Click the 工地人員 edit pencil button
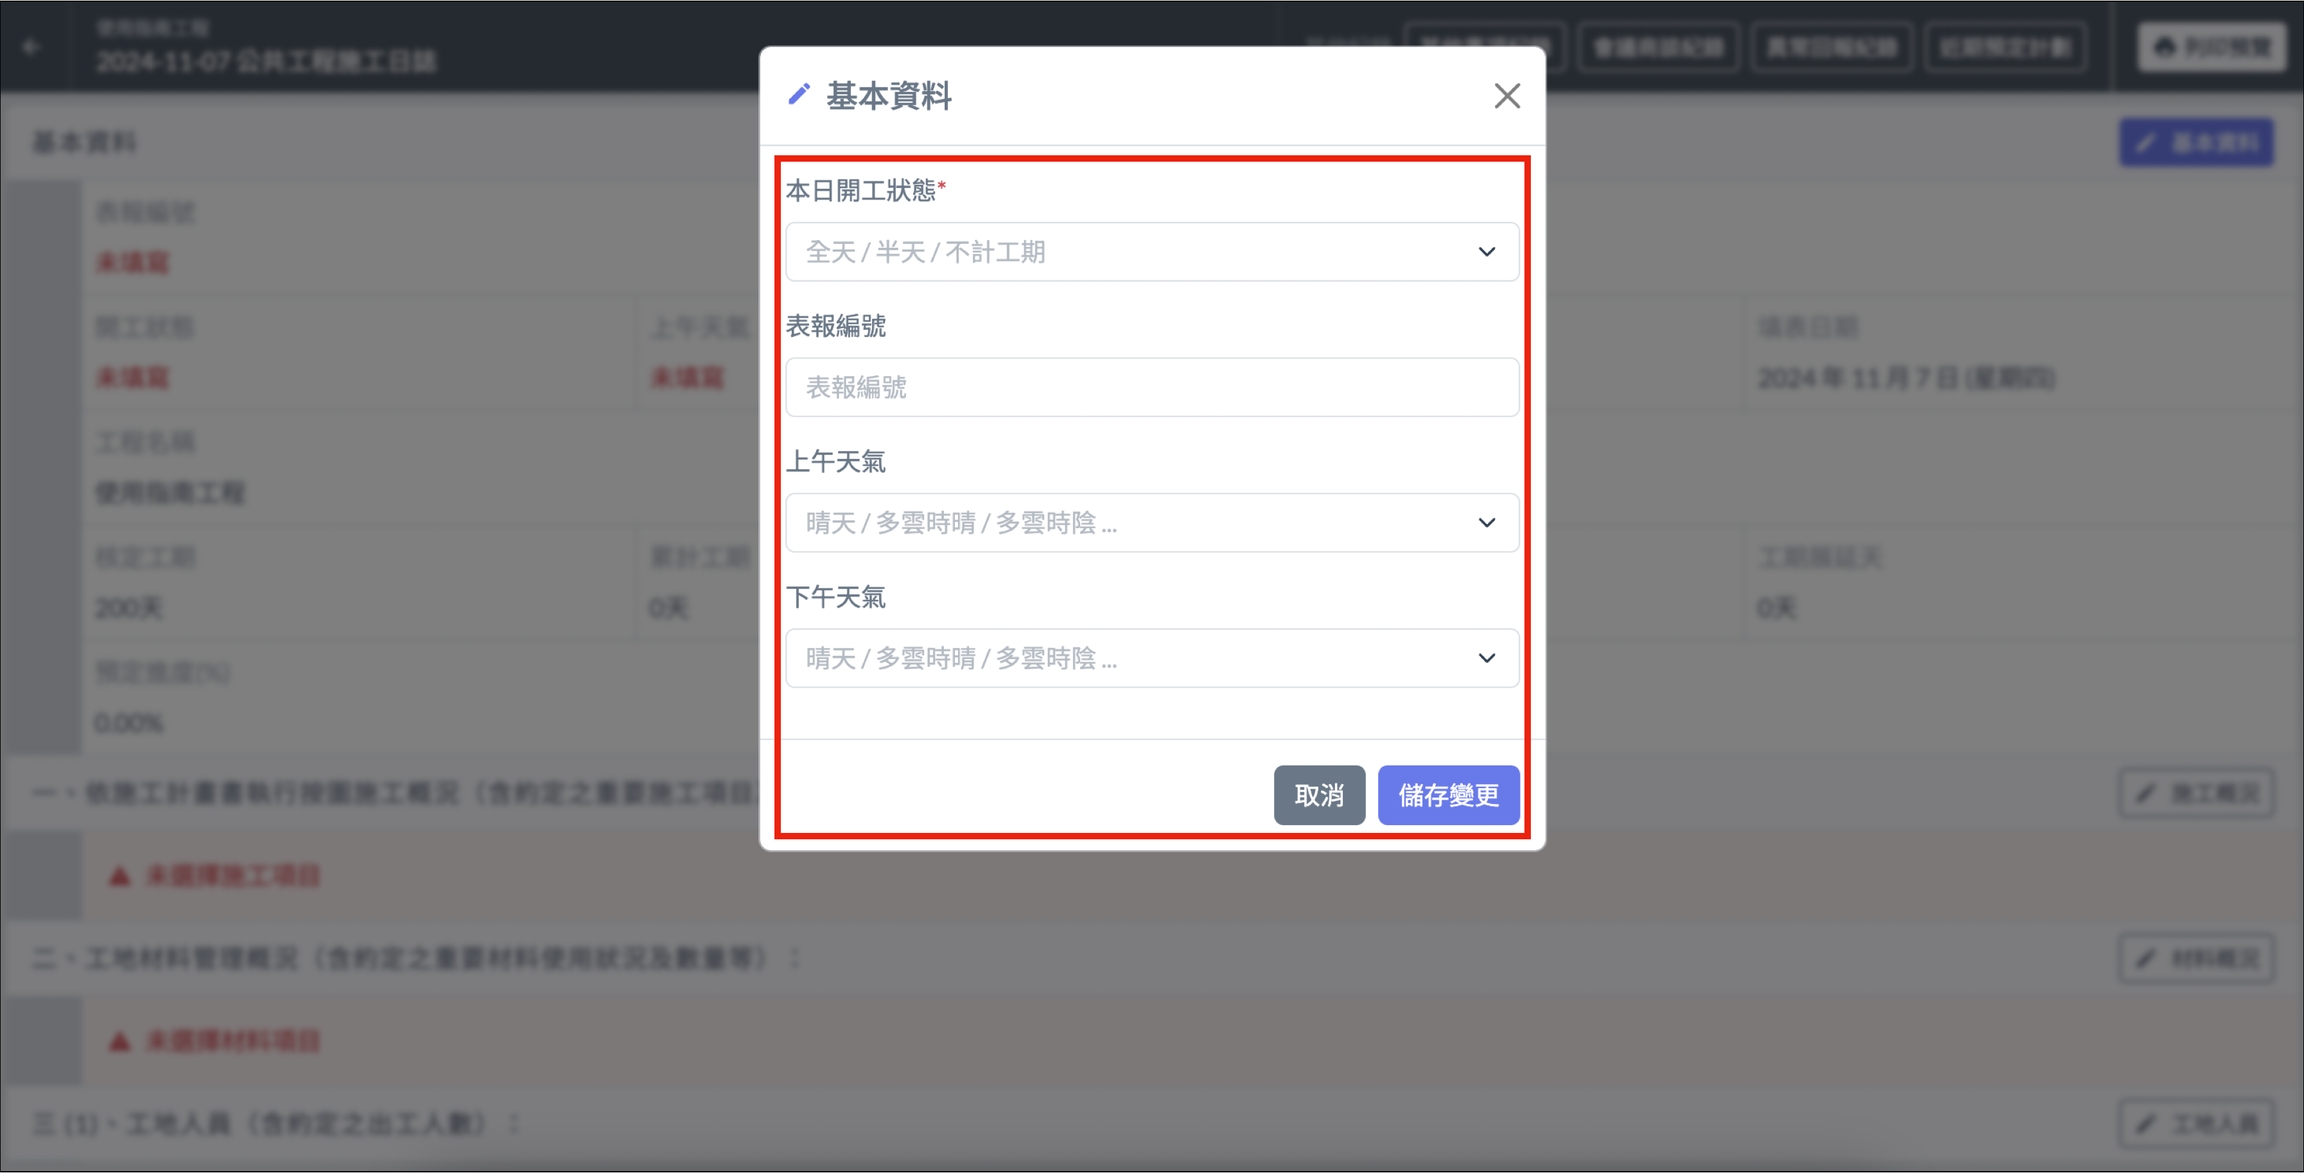 click(x=2196, y=1123)
